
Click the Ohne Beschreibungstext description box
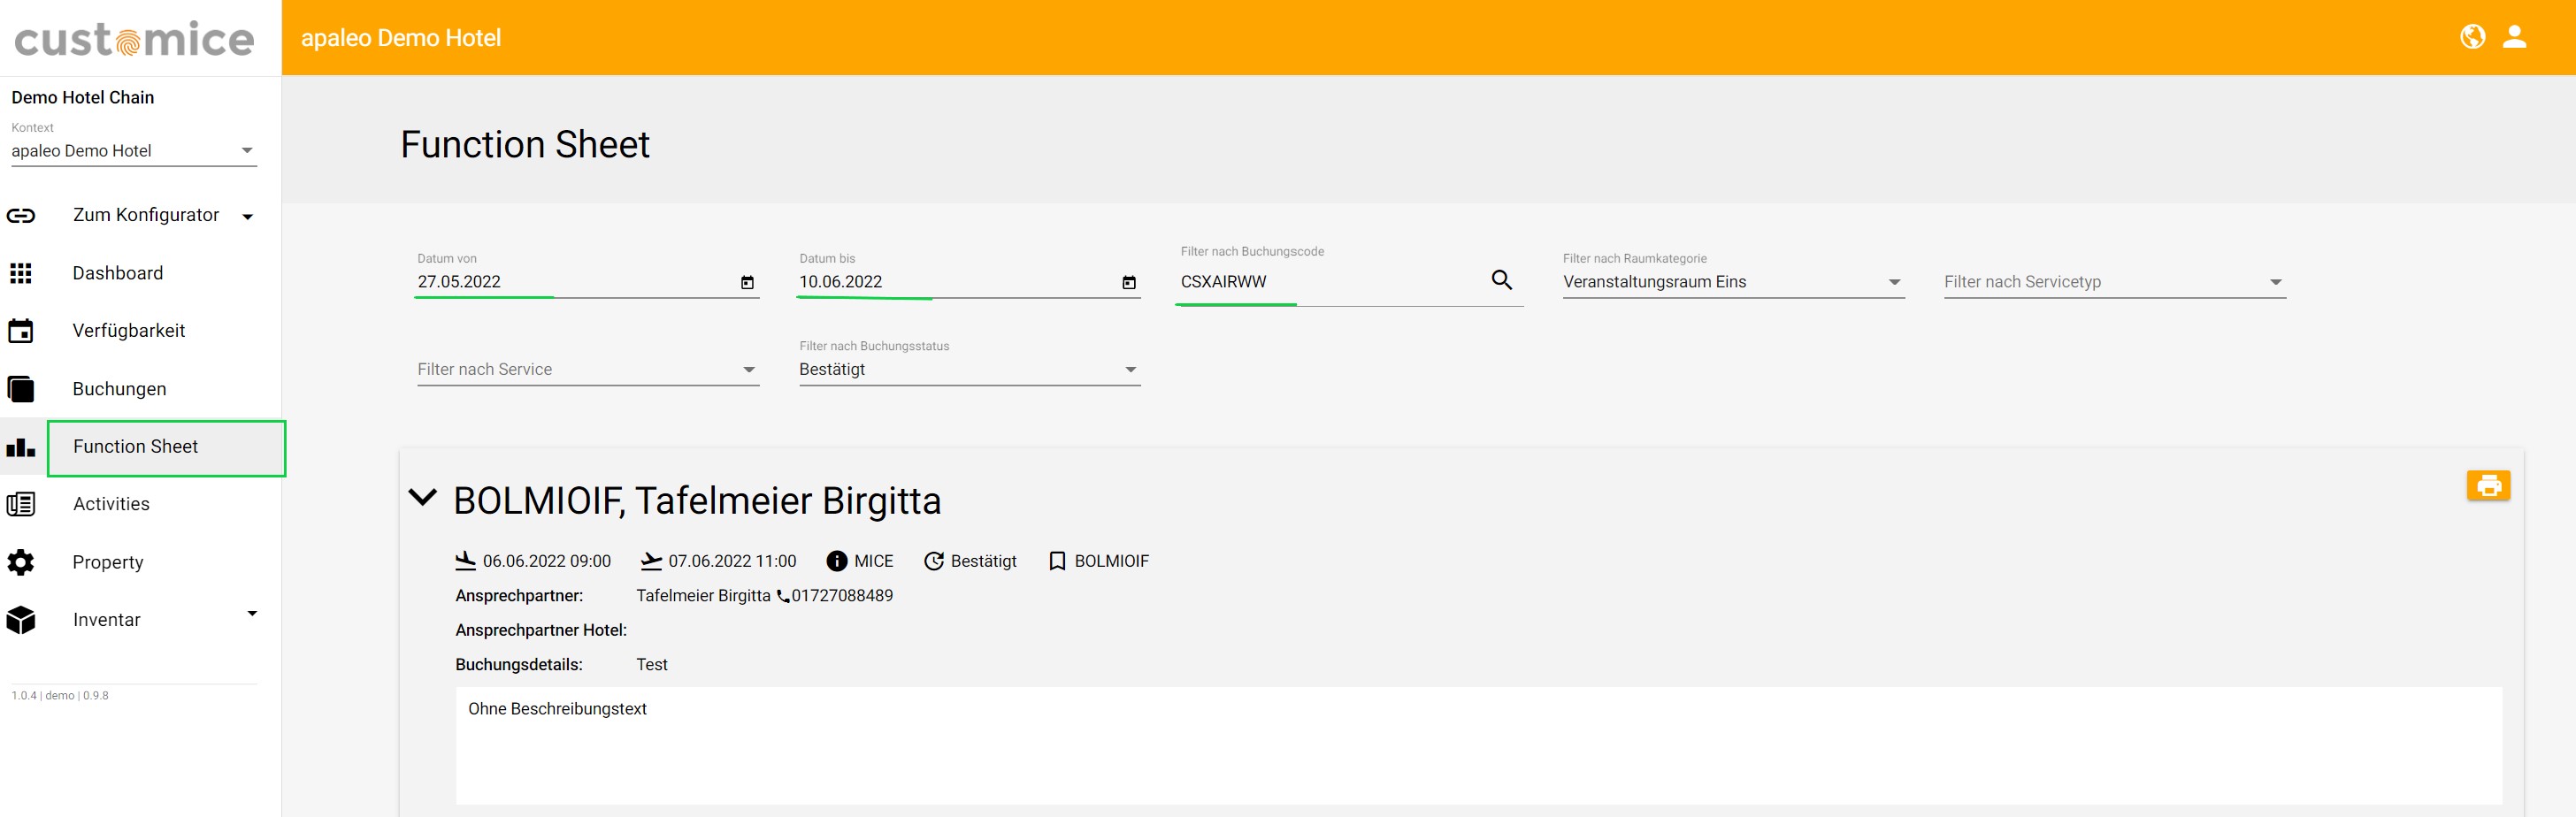(1479, 745)
